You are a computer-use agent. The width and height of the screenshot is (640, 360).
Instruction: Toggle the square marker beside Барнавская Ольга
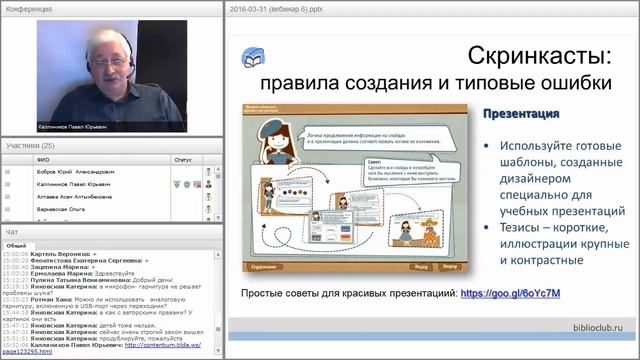click(7, 209)
